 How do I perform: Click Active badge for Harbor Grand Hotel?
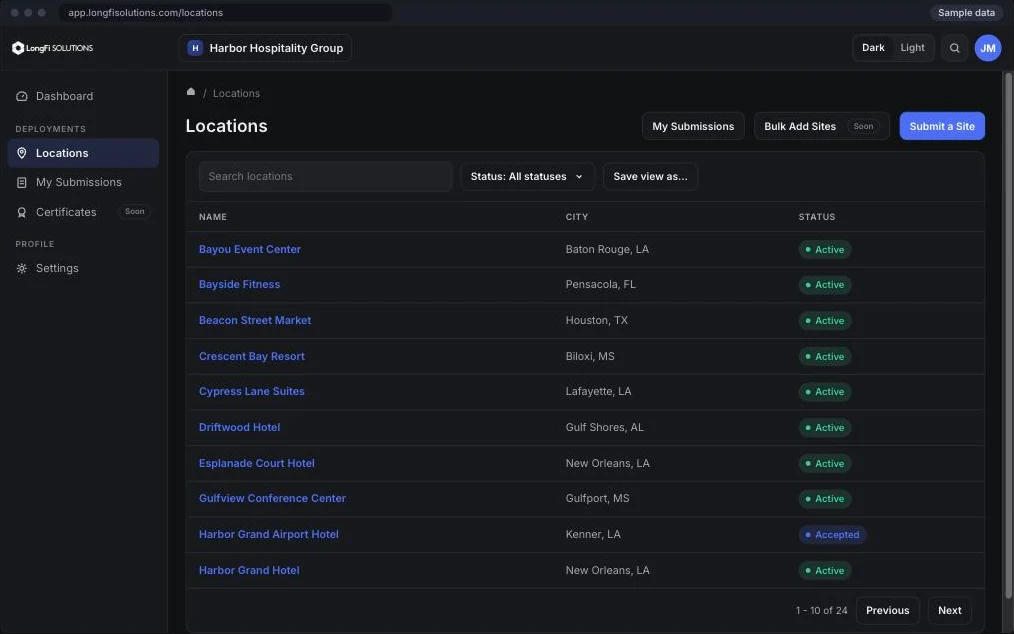pos(825,571)
